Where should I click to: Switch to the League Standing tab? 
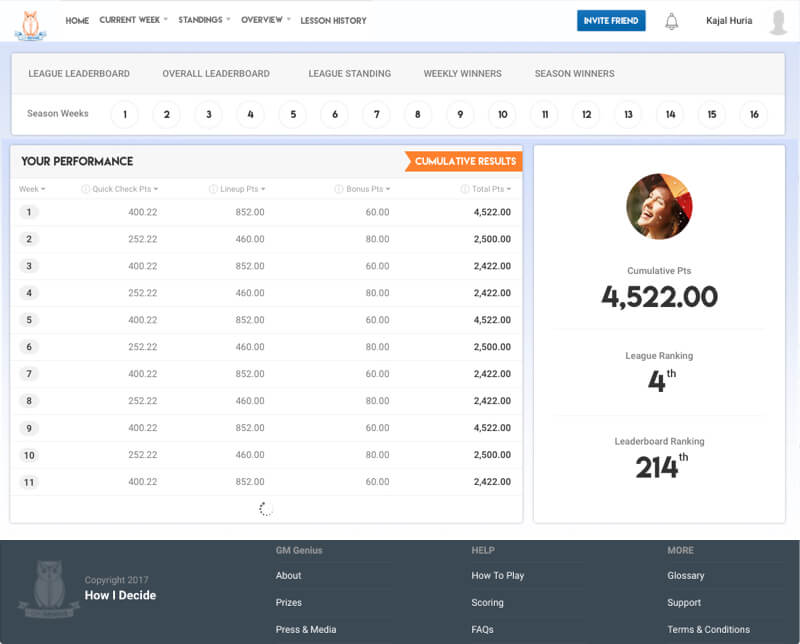point(349,73)
